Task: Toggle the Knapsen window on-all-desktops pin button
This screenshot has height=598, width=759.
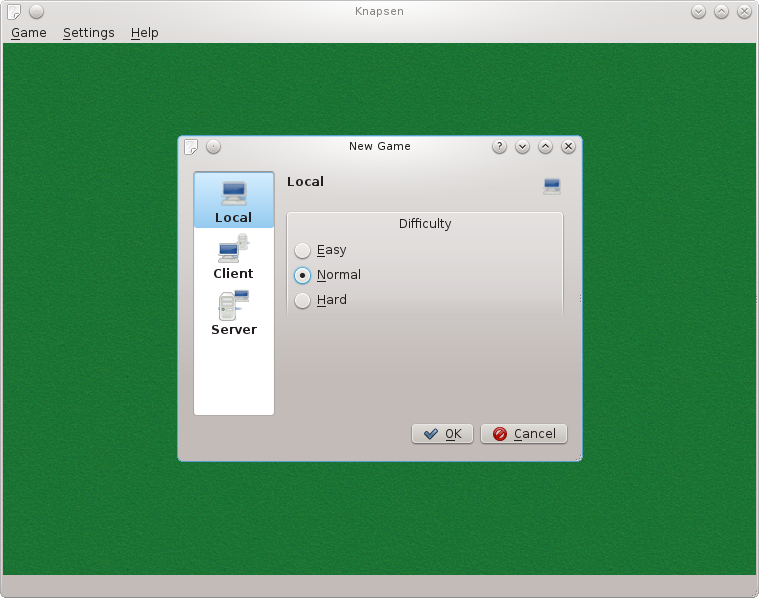Action: (36, 11)
